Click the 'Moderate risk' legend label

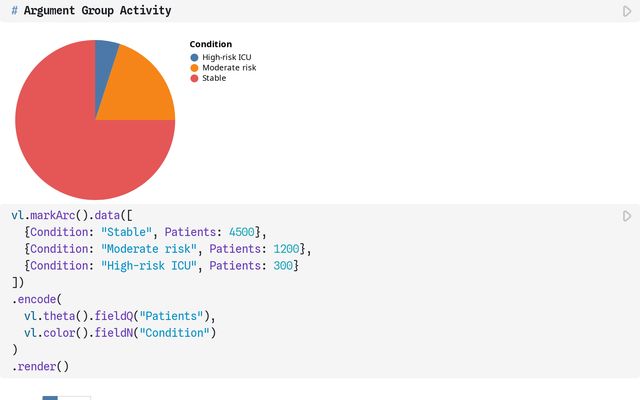(x=229, y=68)
